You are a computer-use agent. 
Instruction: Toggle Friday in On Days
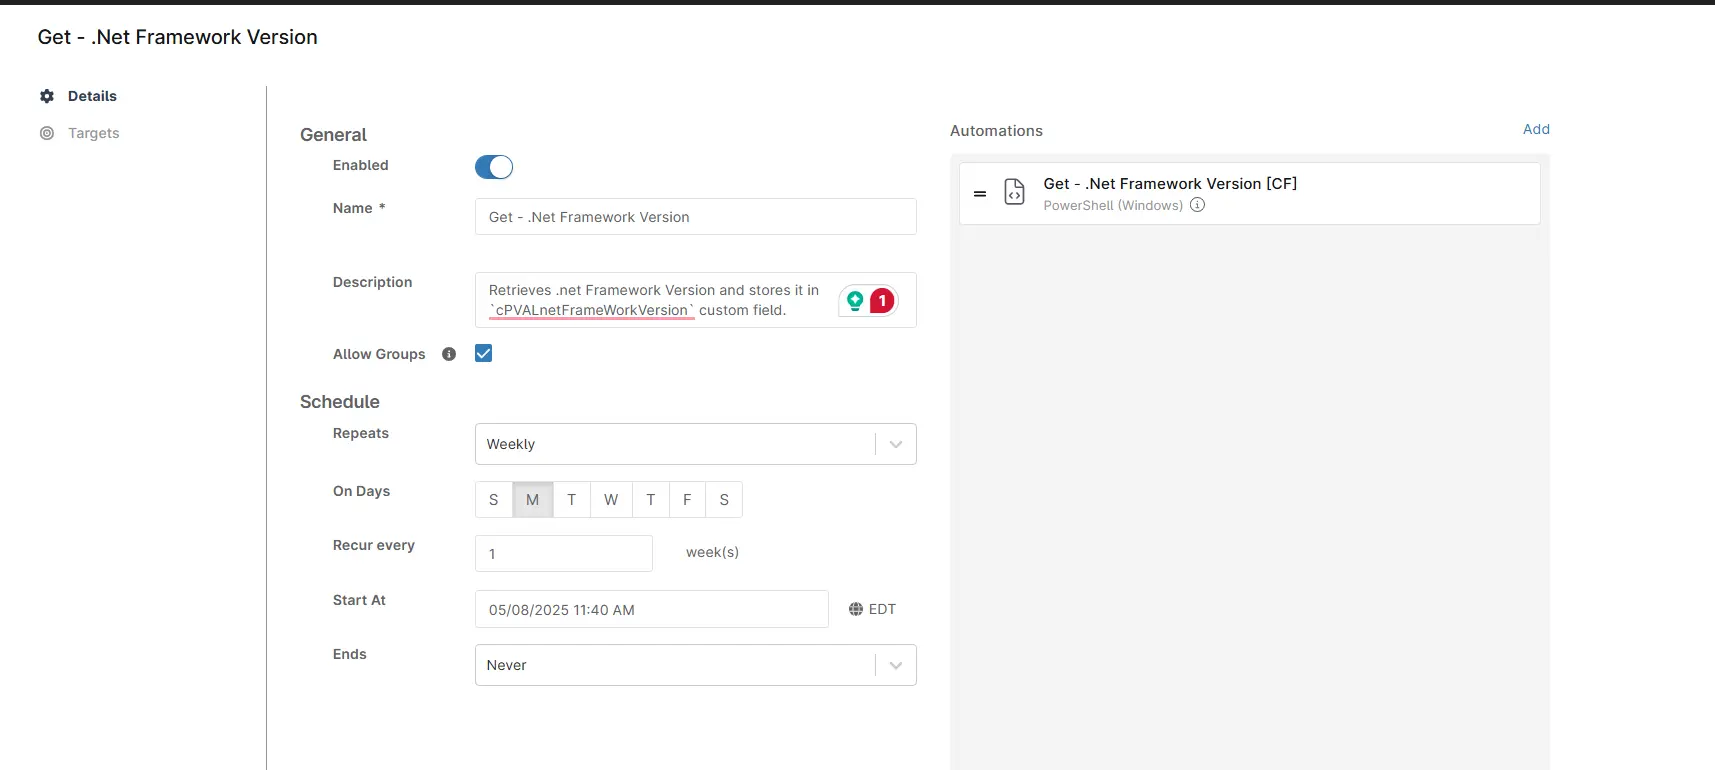tap(687, 500)
